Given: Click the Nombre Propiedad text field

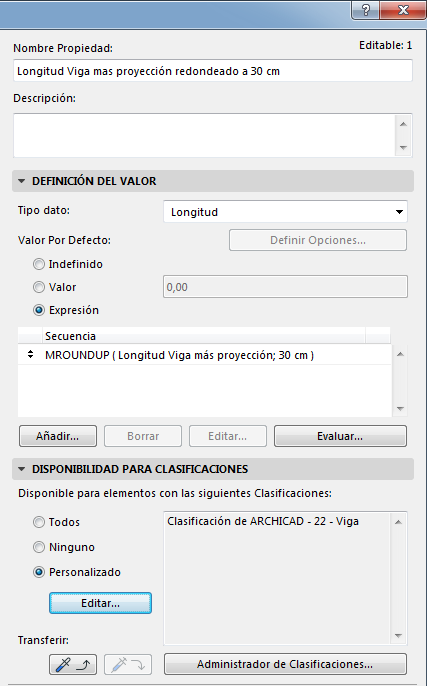Looking at the screenshot, I should pos(213,71).
